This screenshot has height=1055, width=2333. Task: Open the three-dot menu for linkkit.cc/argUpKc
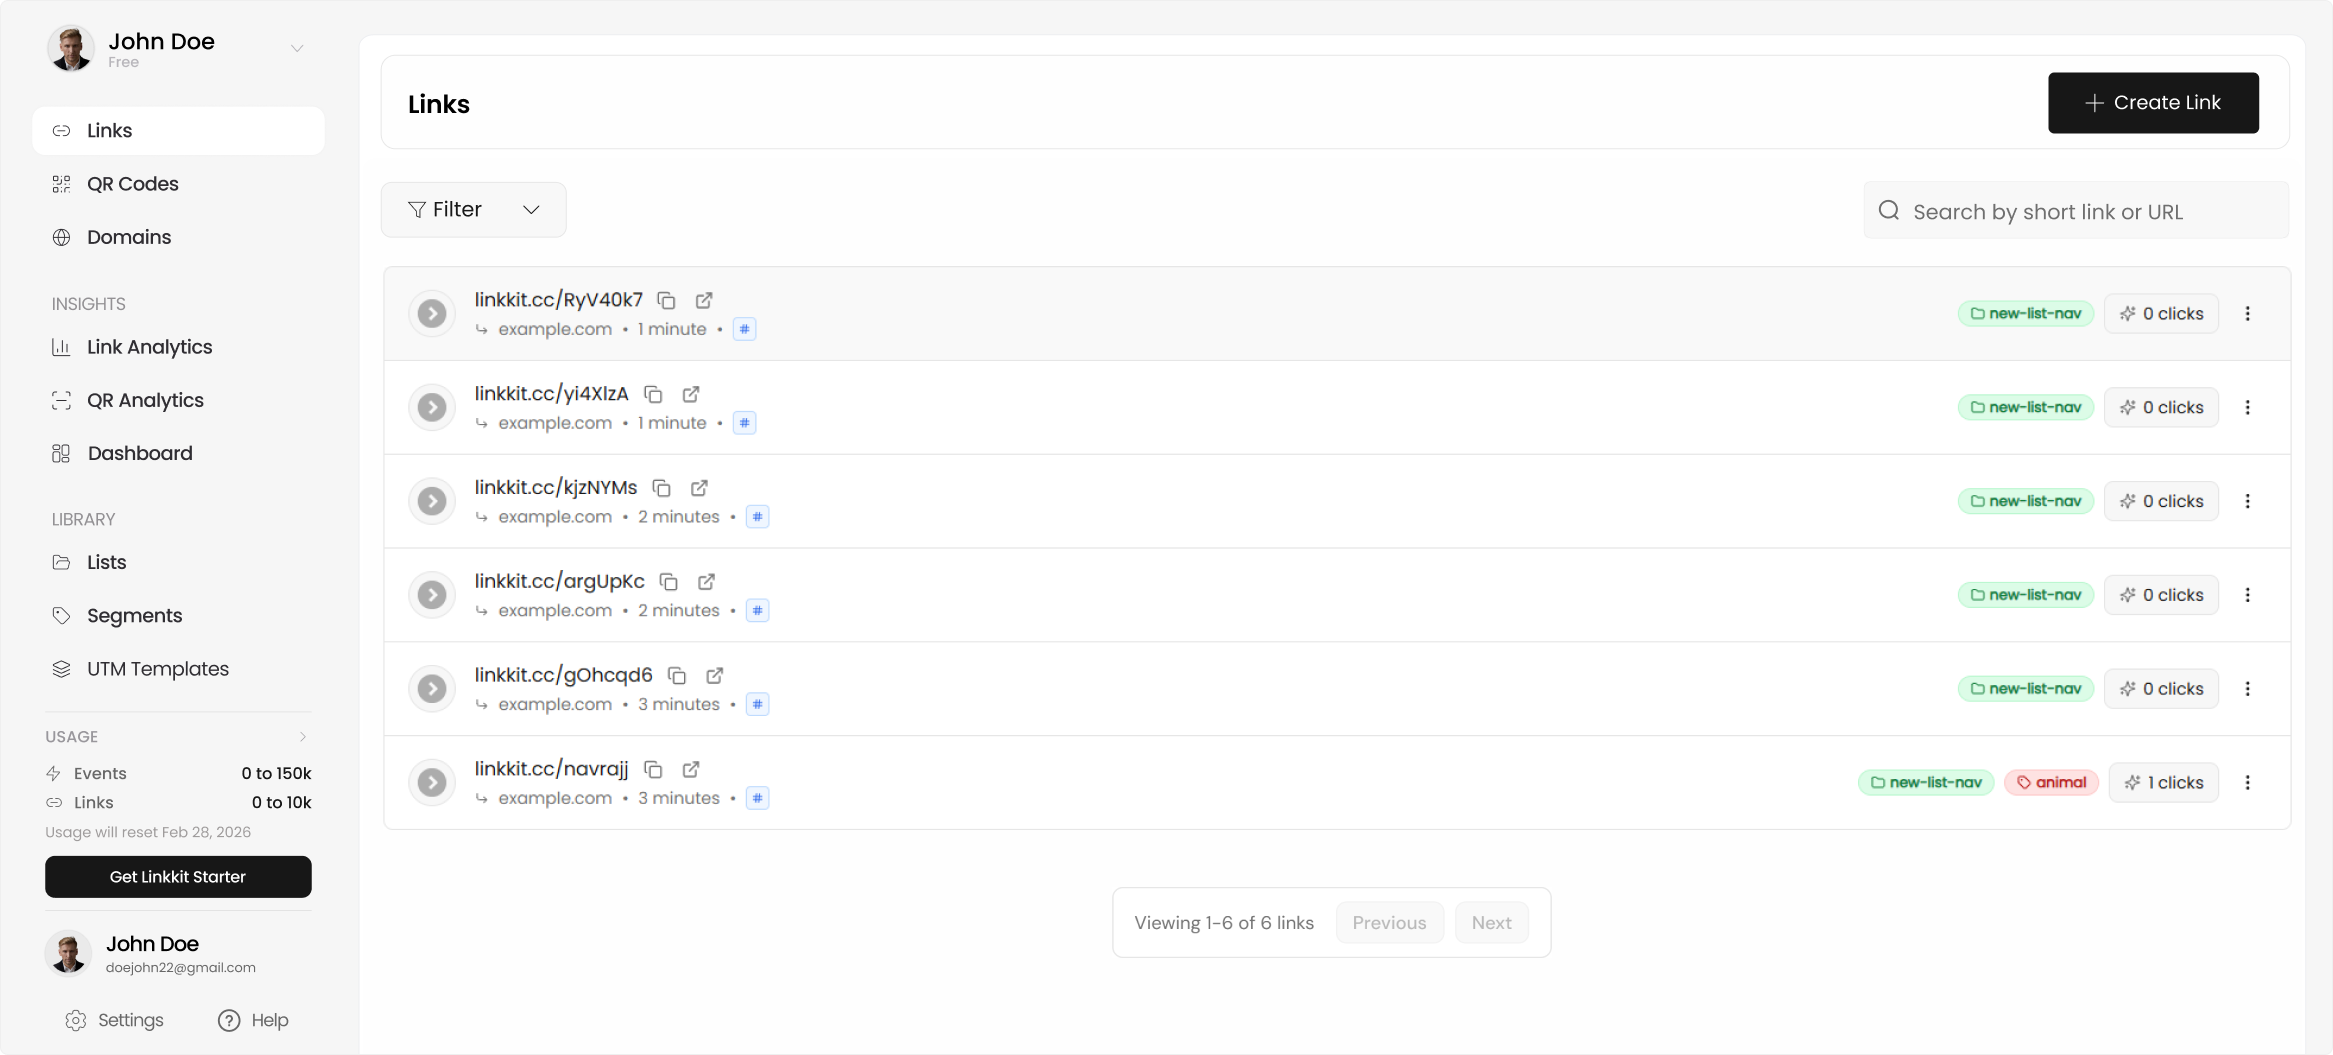point(2248,594)
